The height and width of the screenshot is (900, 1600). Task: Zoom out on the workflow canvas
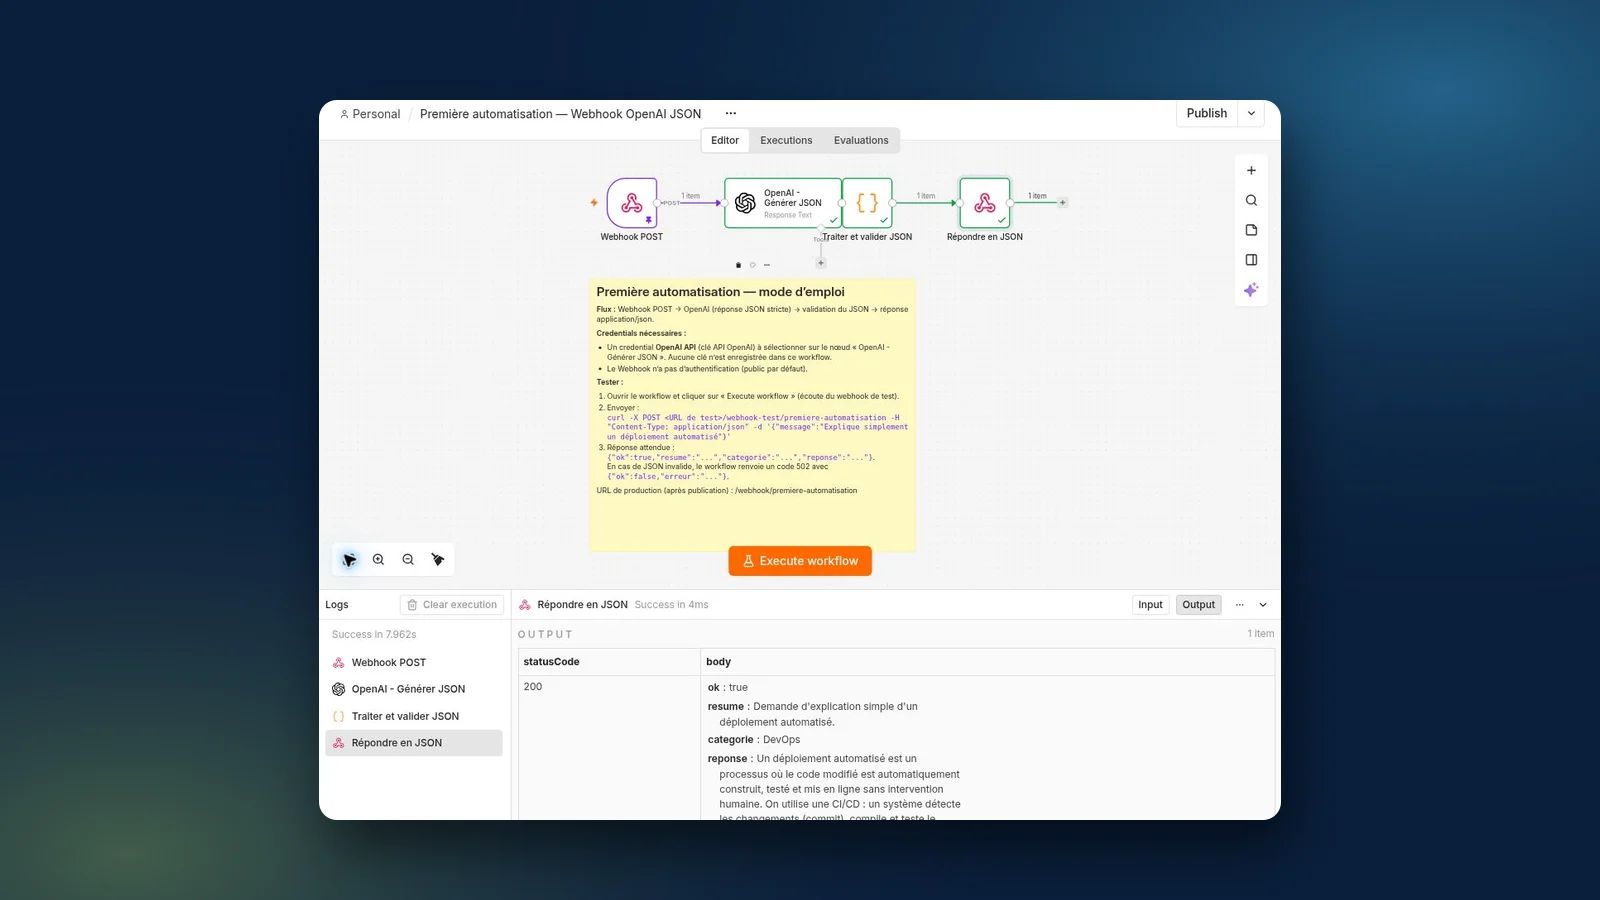[x=408, y=560]
